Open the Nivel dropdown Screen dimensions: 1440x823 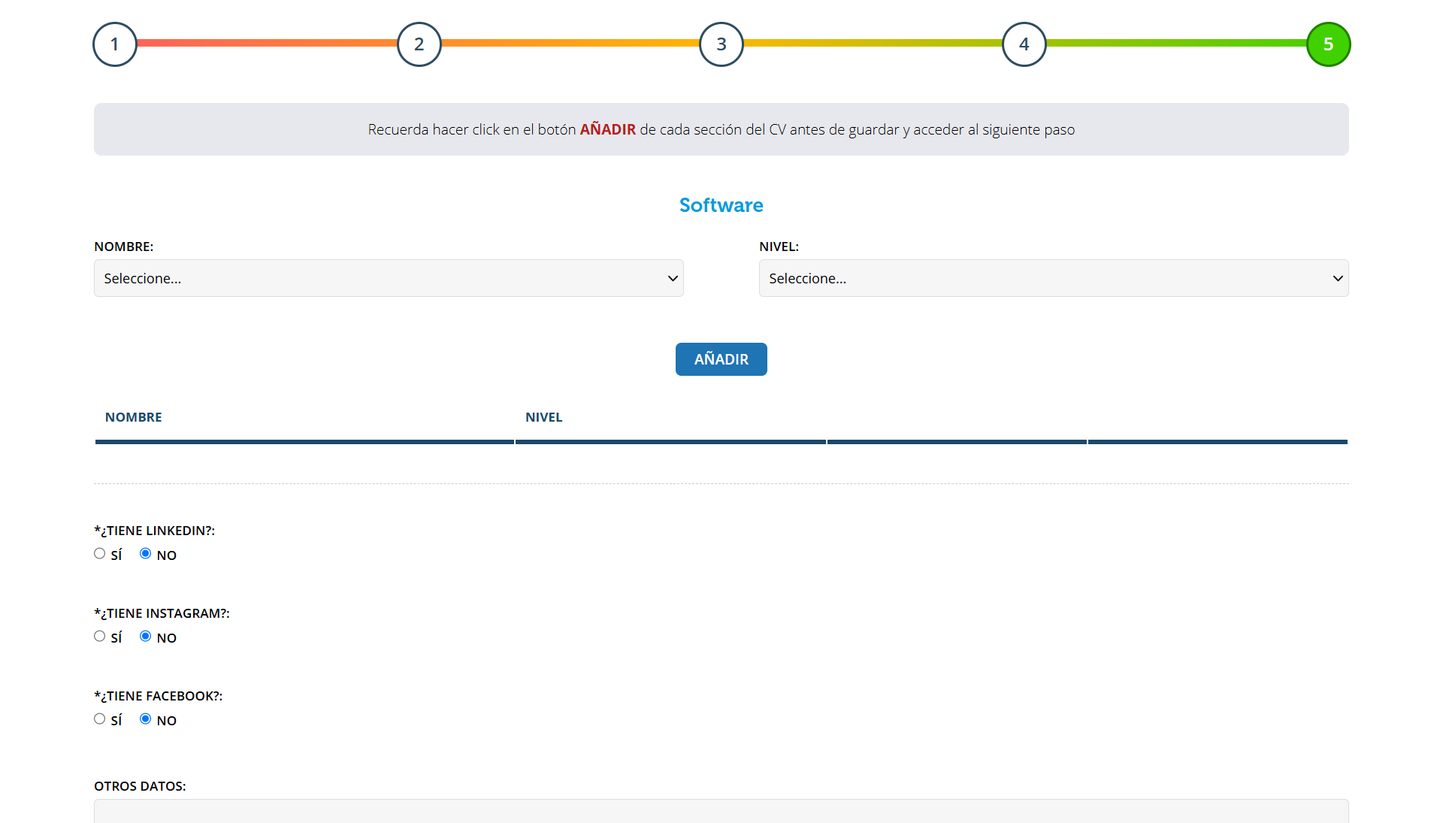point(1054,278)
